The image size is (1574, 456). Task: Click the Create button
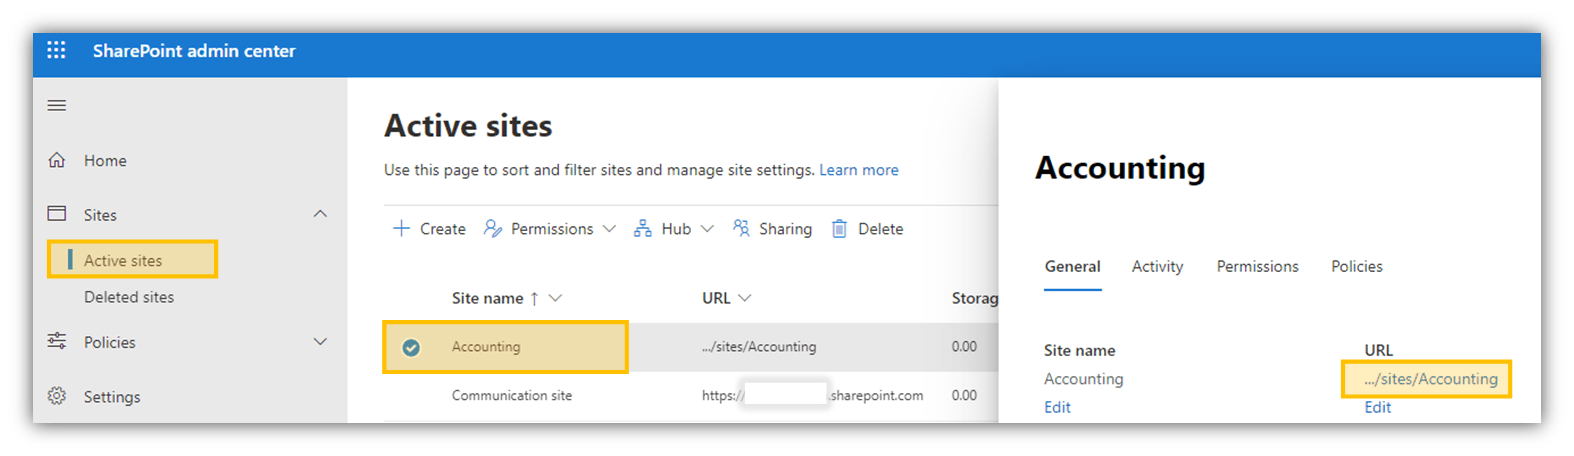click(429, 229)
